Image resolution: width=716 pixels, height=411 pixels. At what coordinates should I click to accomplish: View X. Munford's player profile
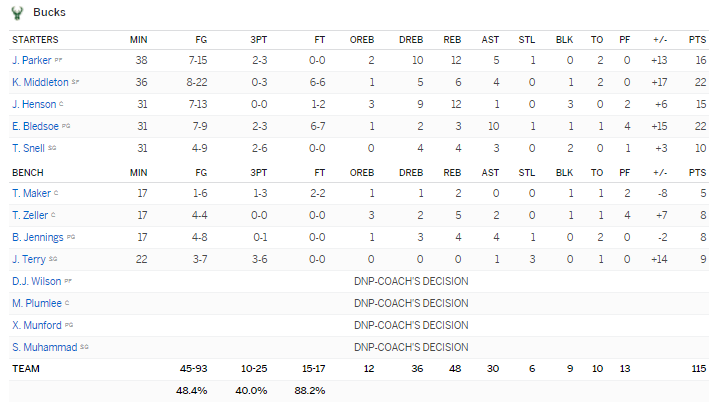pos(36,325)
